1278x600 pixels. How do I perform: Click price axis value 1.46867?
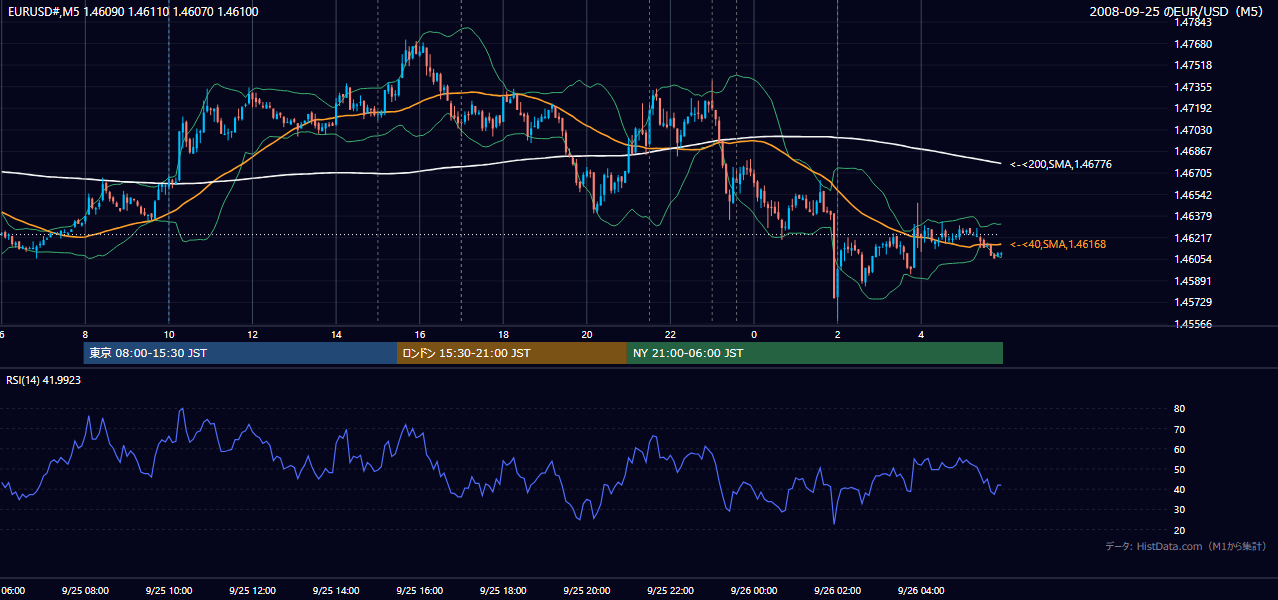point(1192,151)
